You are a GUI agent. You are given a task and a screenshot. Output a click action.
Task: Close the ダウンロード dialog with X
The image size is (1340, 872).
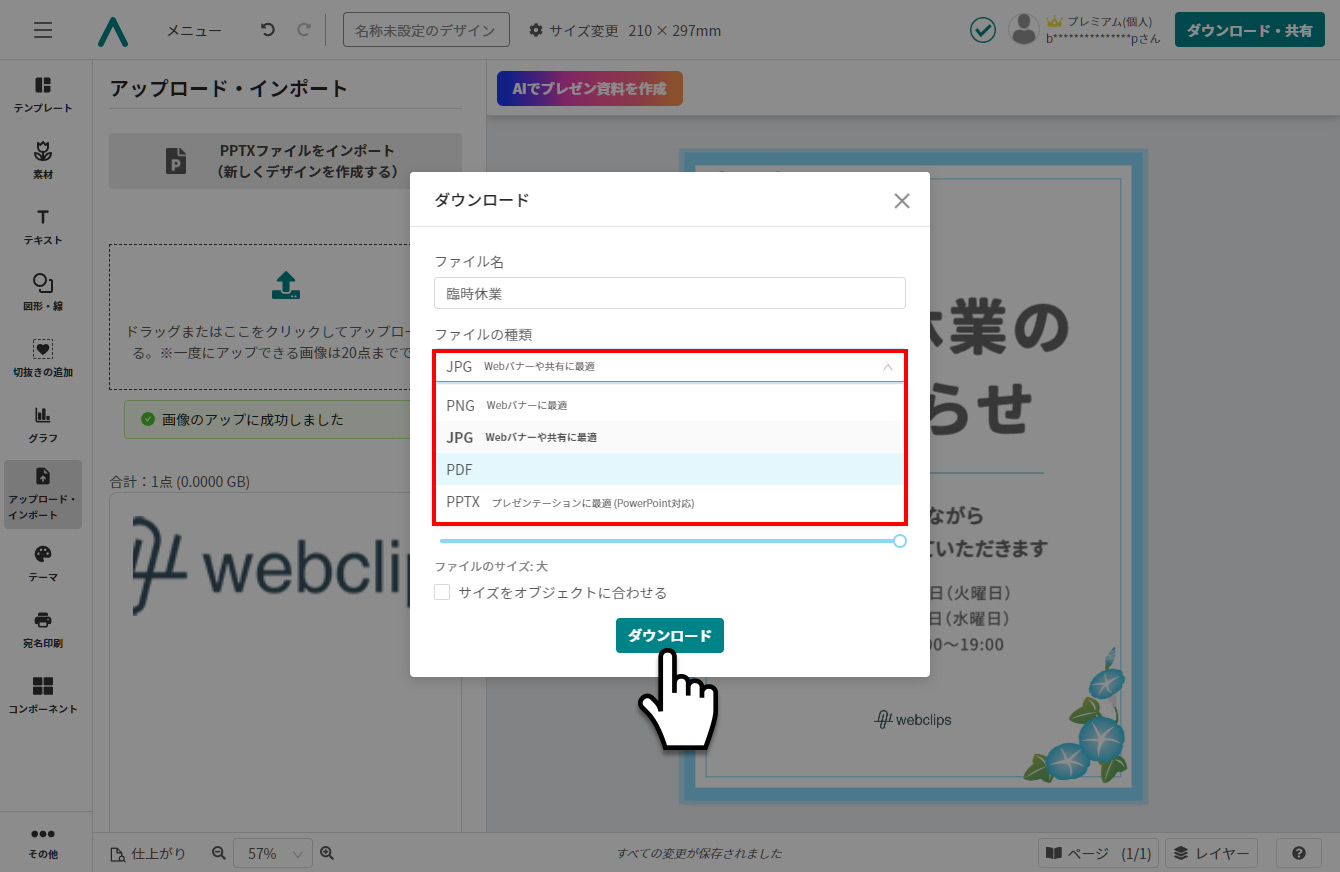[901, 200]
